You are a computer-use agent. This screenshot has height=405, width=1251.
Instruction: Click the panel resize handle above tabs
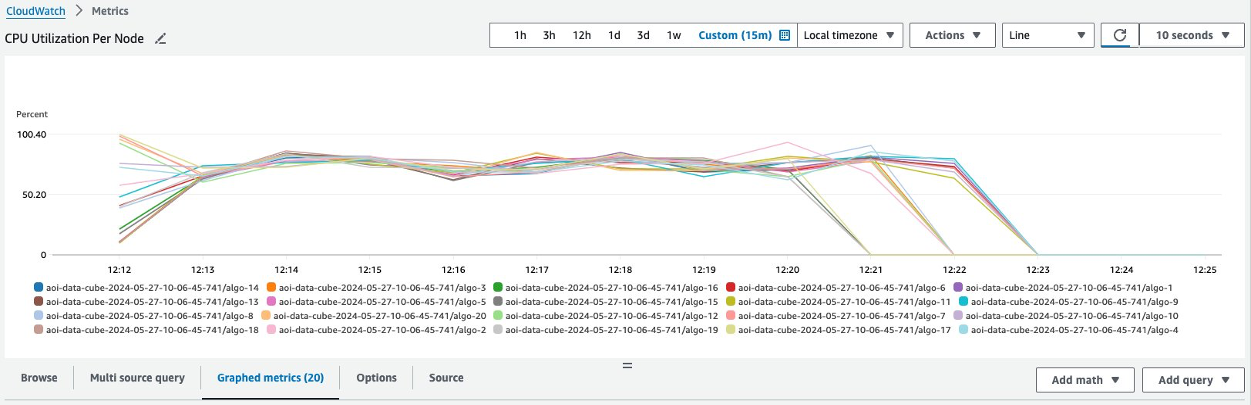point(627,365)
